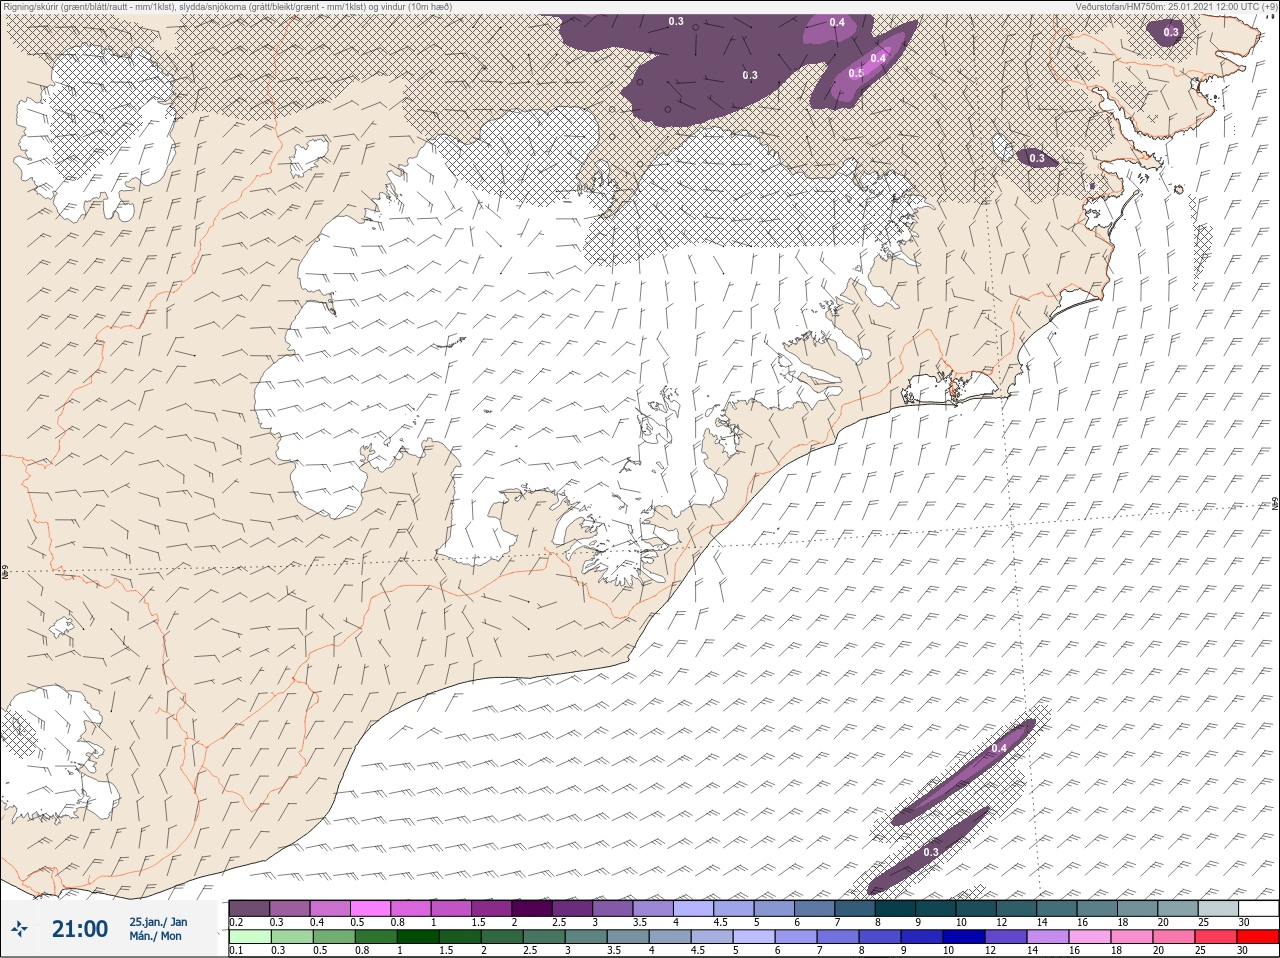
Task: Select the lower legend swatch labeled 3
Action: [x=586, y=937]
